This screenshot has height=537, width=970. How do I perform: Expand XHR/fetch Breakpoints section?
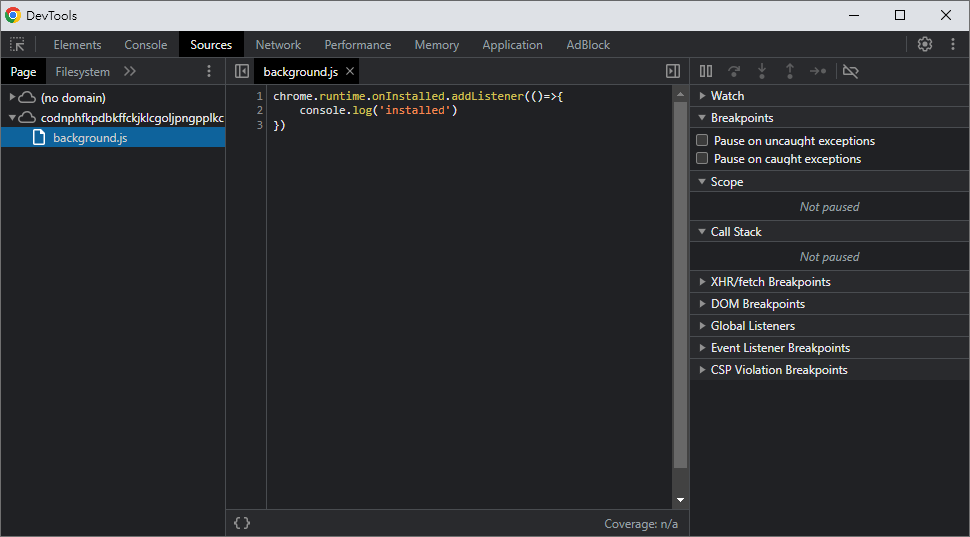(x=770, y=282)
